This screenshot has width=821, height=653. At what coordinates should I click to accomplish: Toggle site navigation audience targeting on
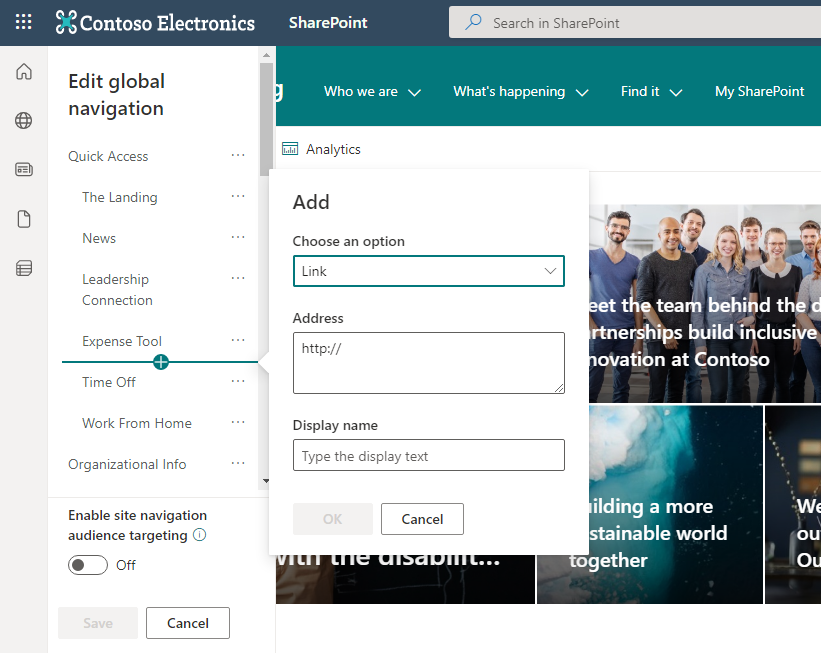tap(87, 565)
